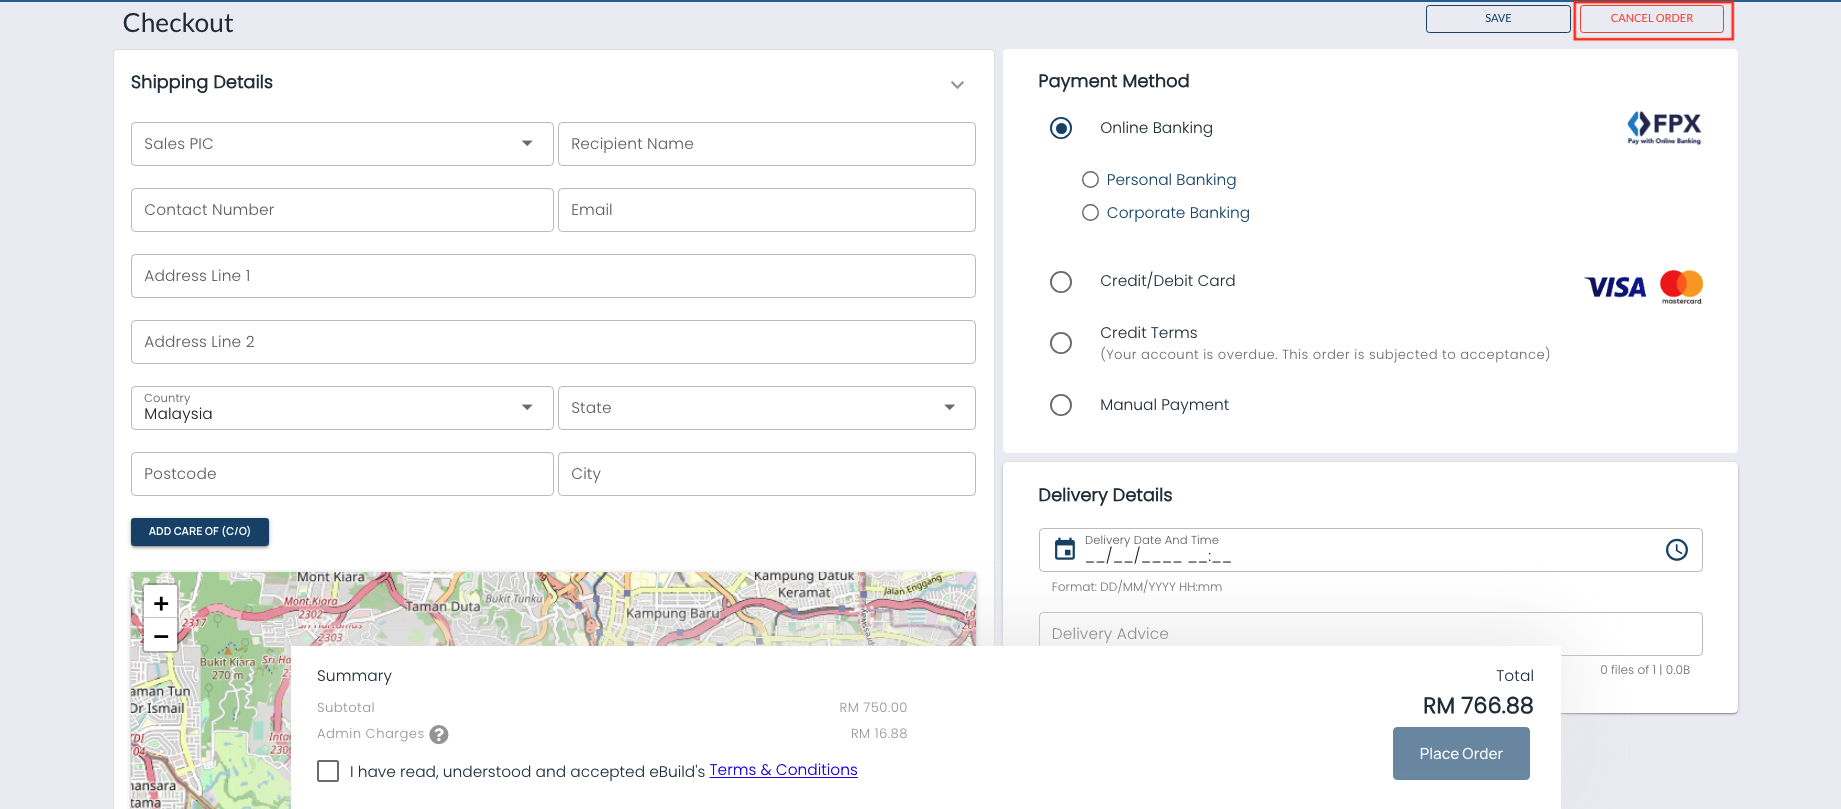
Task: Collapse the Shipping Details section chevron
Action: [x=957, y=85]
